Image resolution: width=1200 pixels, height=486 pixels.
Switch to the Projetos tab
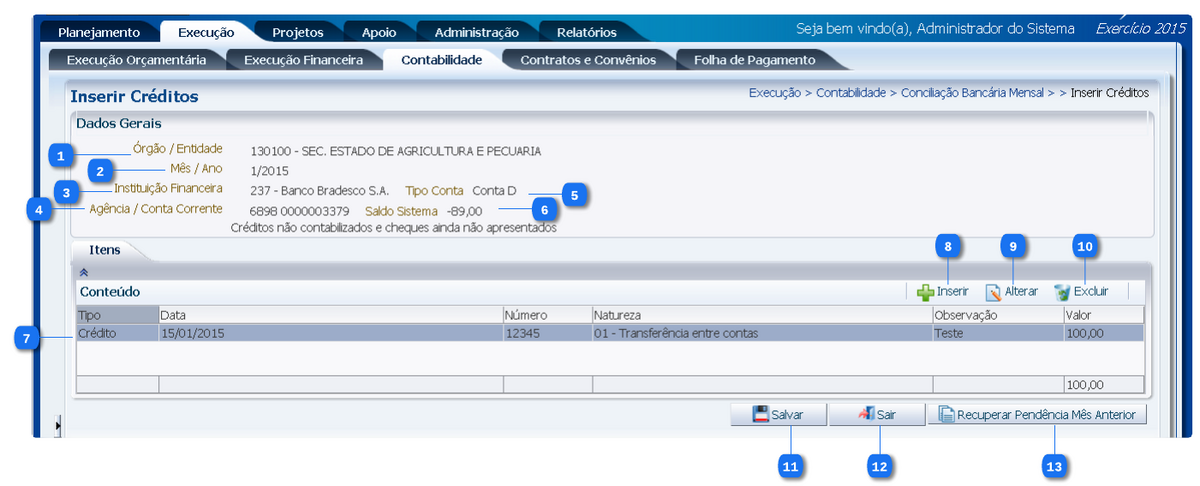297,32
